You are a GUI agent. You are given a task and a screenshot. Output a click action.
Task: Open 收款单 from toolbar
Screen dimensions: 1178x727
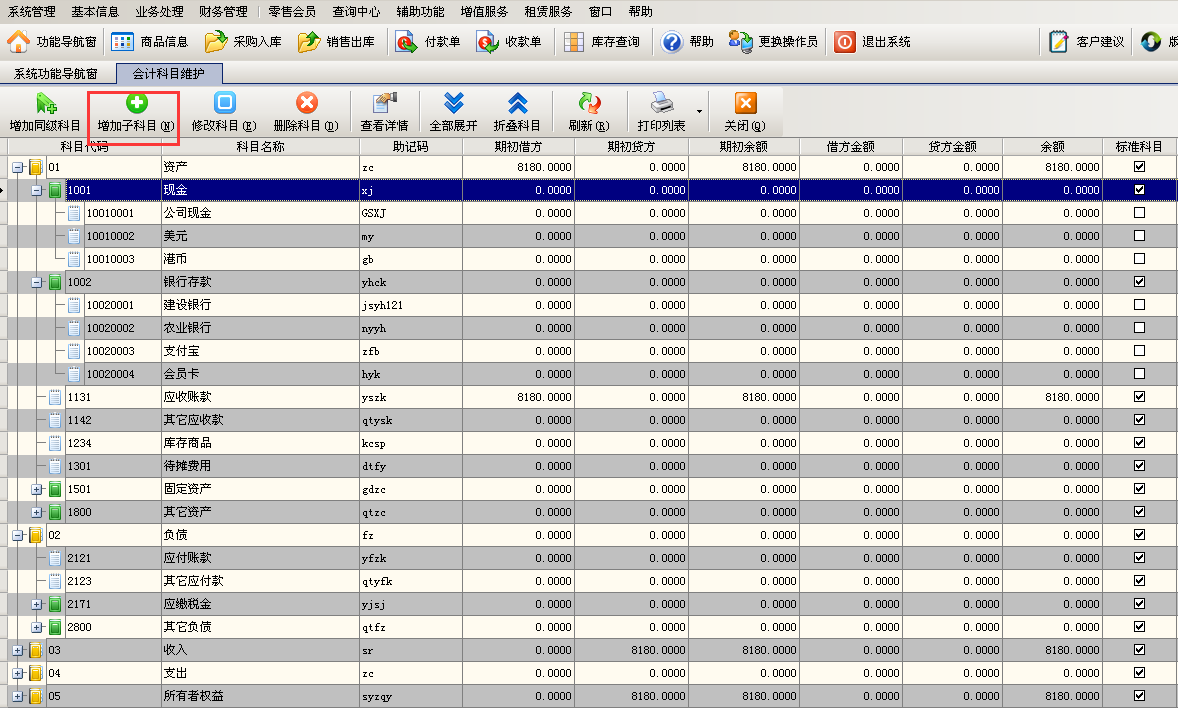coord(509,41)
